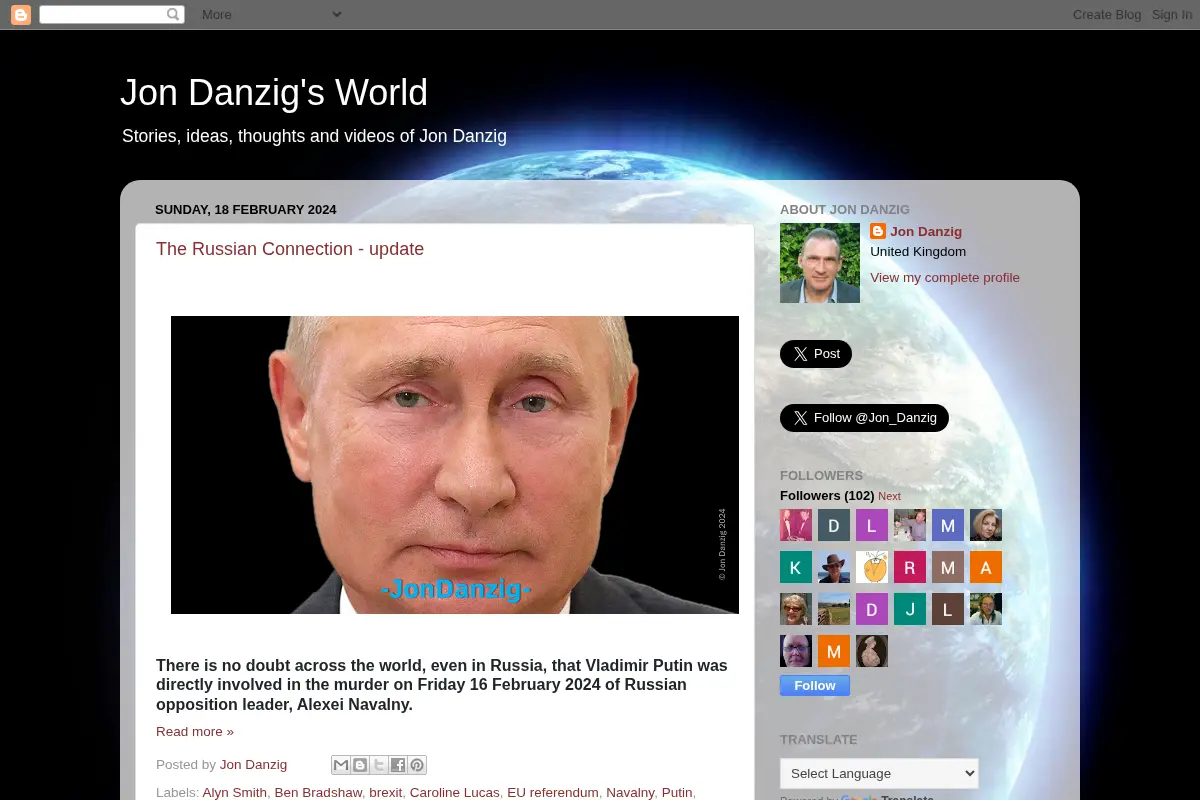Viewport: 1200px width, 800px height.
Task: Open the More dropdown in navbar
Action: pyautogui.click(x=271, y=14)
